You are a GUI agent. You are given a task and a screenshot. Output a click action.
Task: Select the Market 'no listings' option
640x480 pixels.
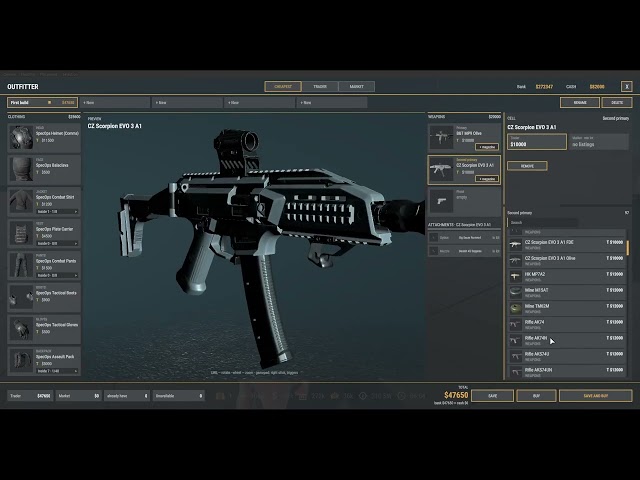[598, 142]
